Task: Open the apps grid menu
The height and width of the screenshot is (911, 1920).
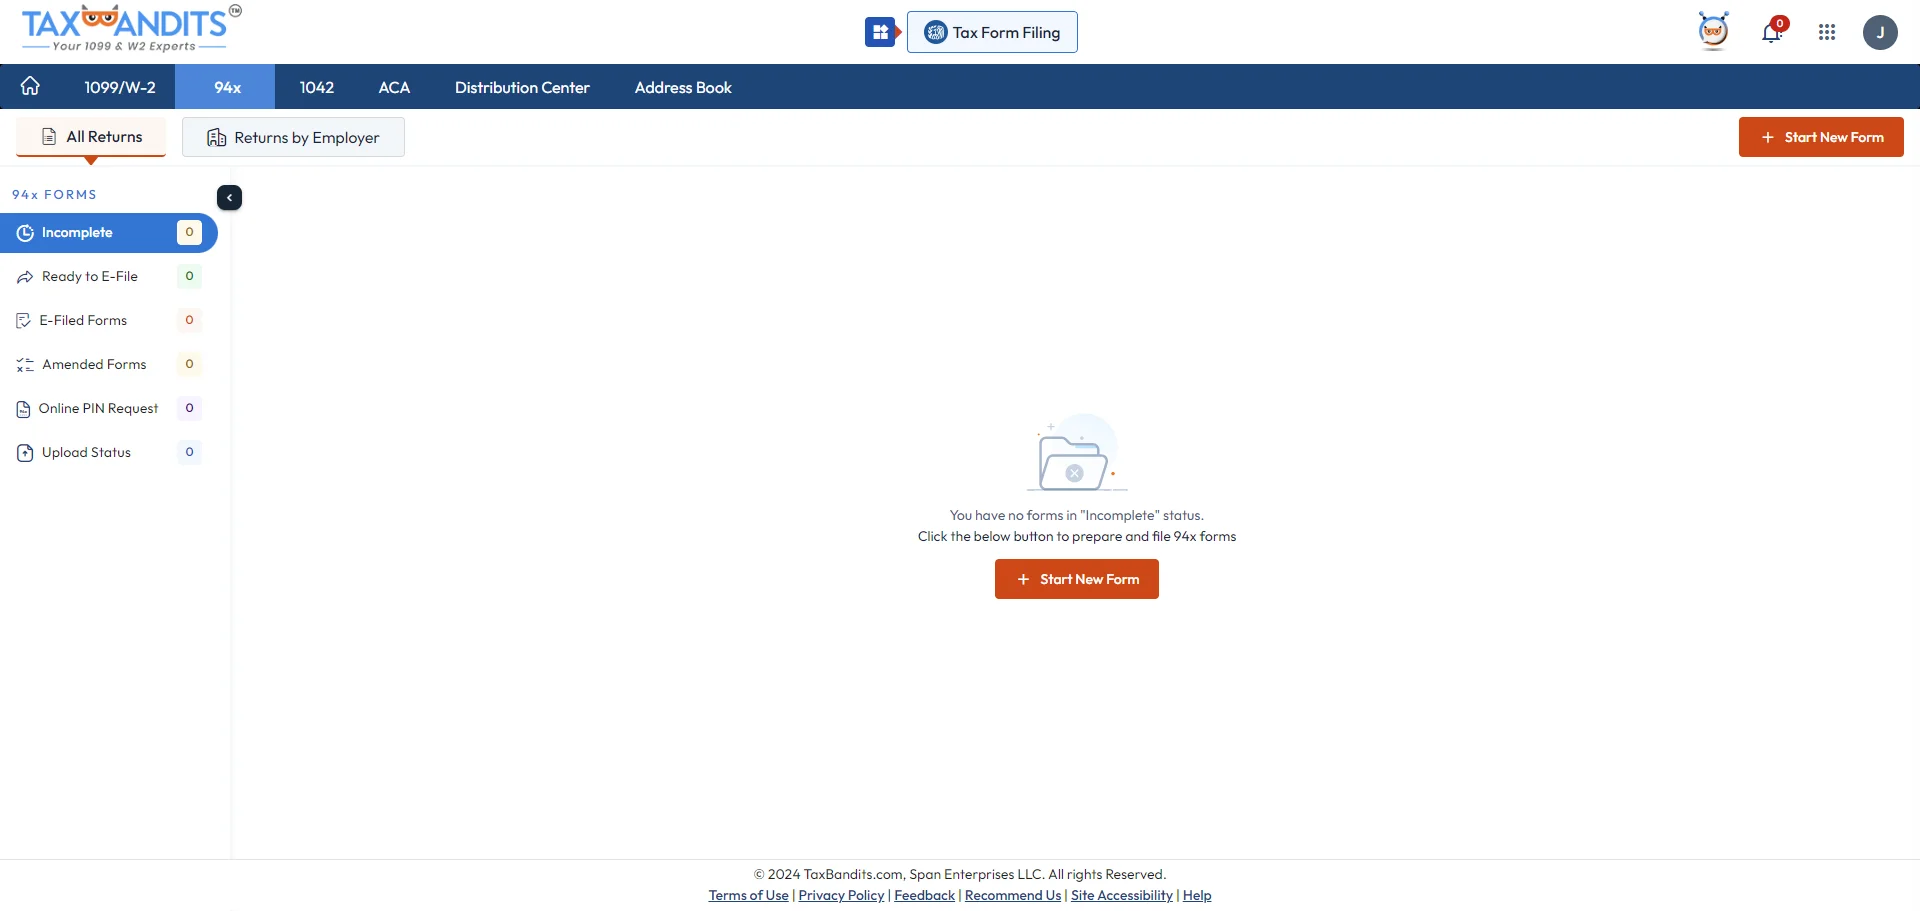Action: coord(1827,32)
